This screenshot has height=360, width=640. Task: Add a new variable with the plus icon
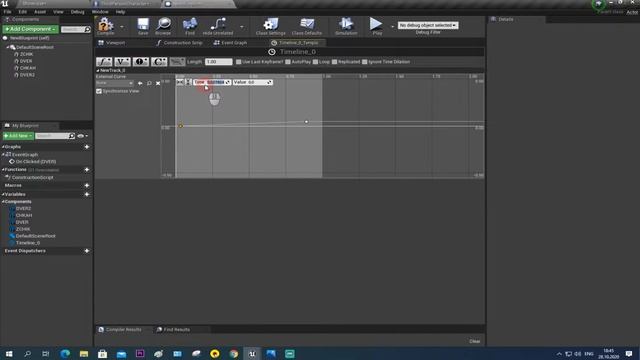click(87, 194)
